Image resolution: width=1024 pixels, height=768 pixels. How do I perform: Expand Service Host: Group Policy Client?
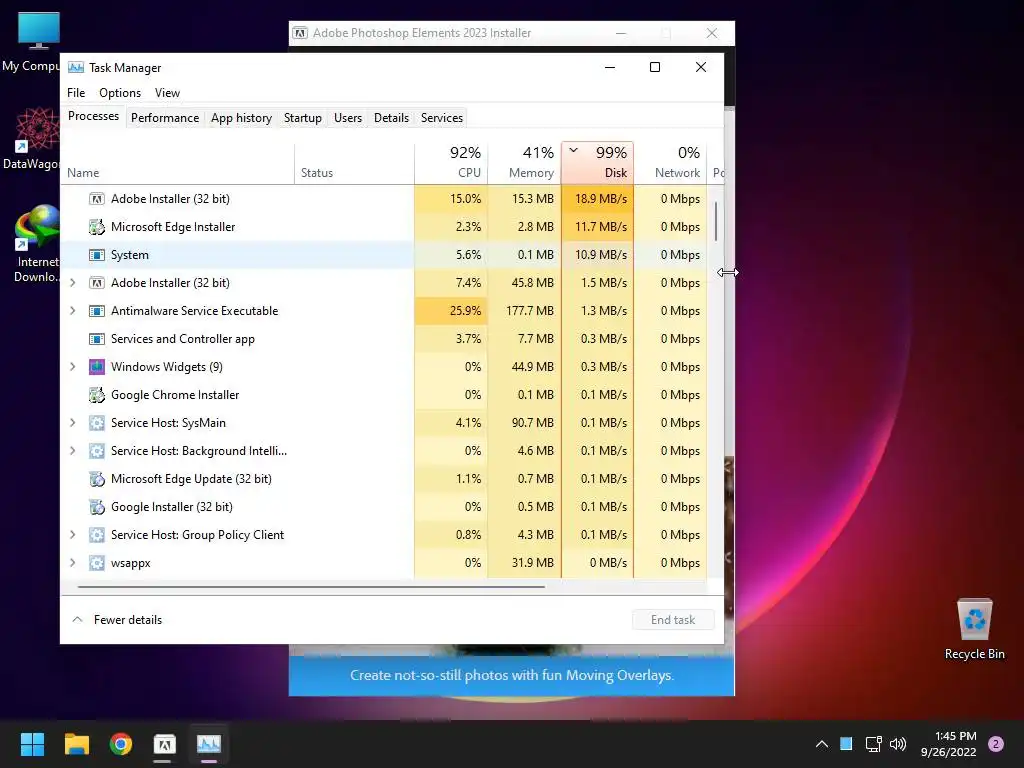[x=72, y=535]
